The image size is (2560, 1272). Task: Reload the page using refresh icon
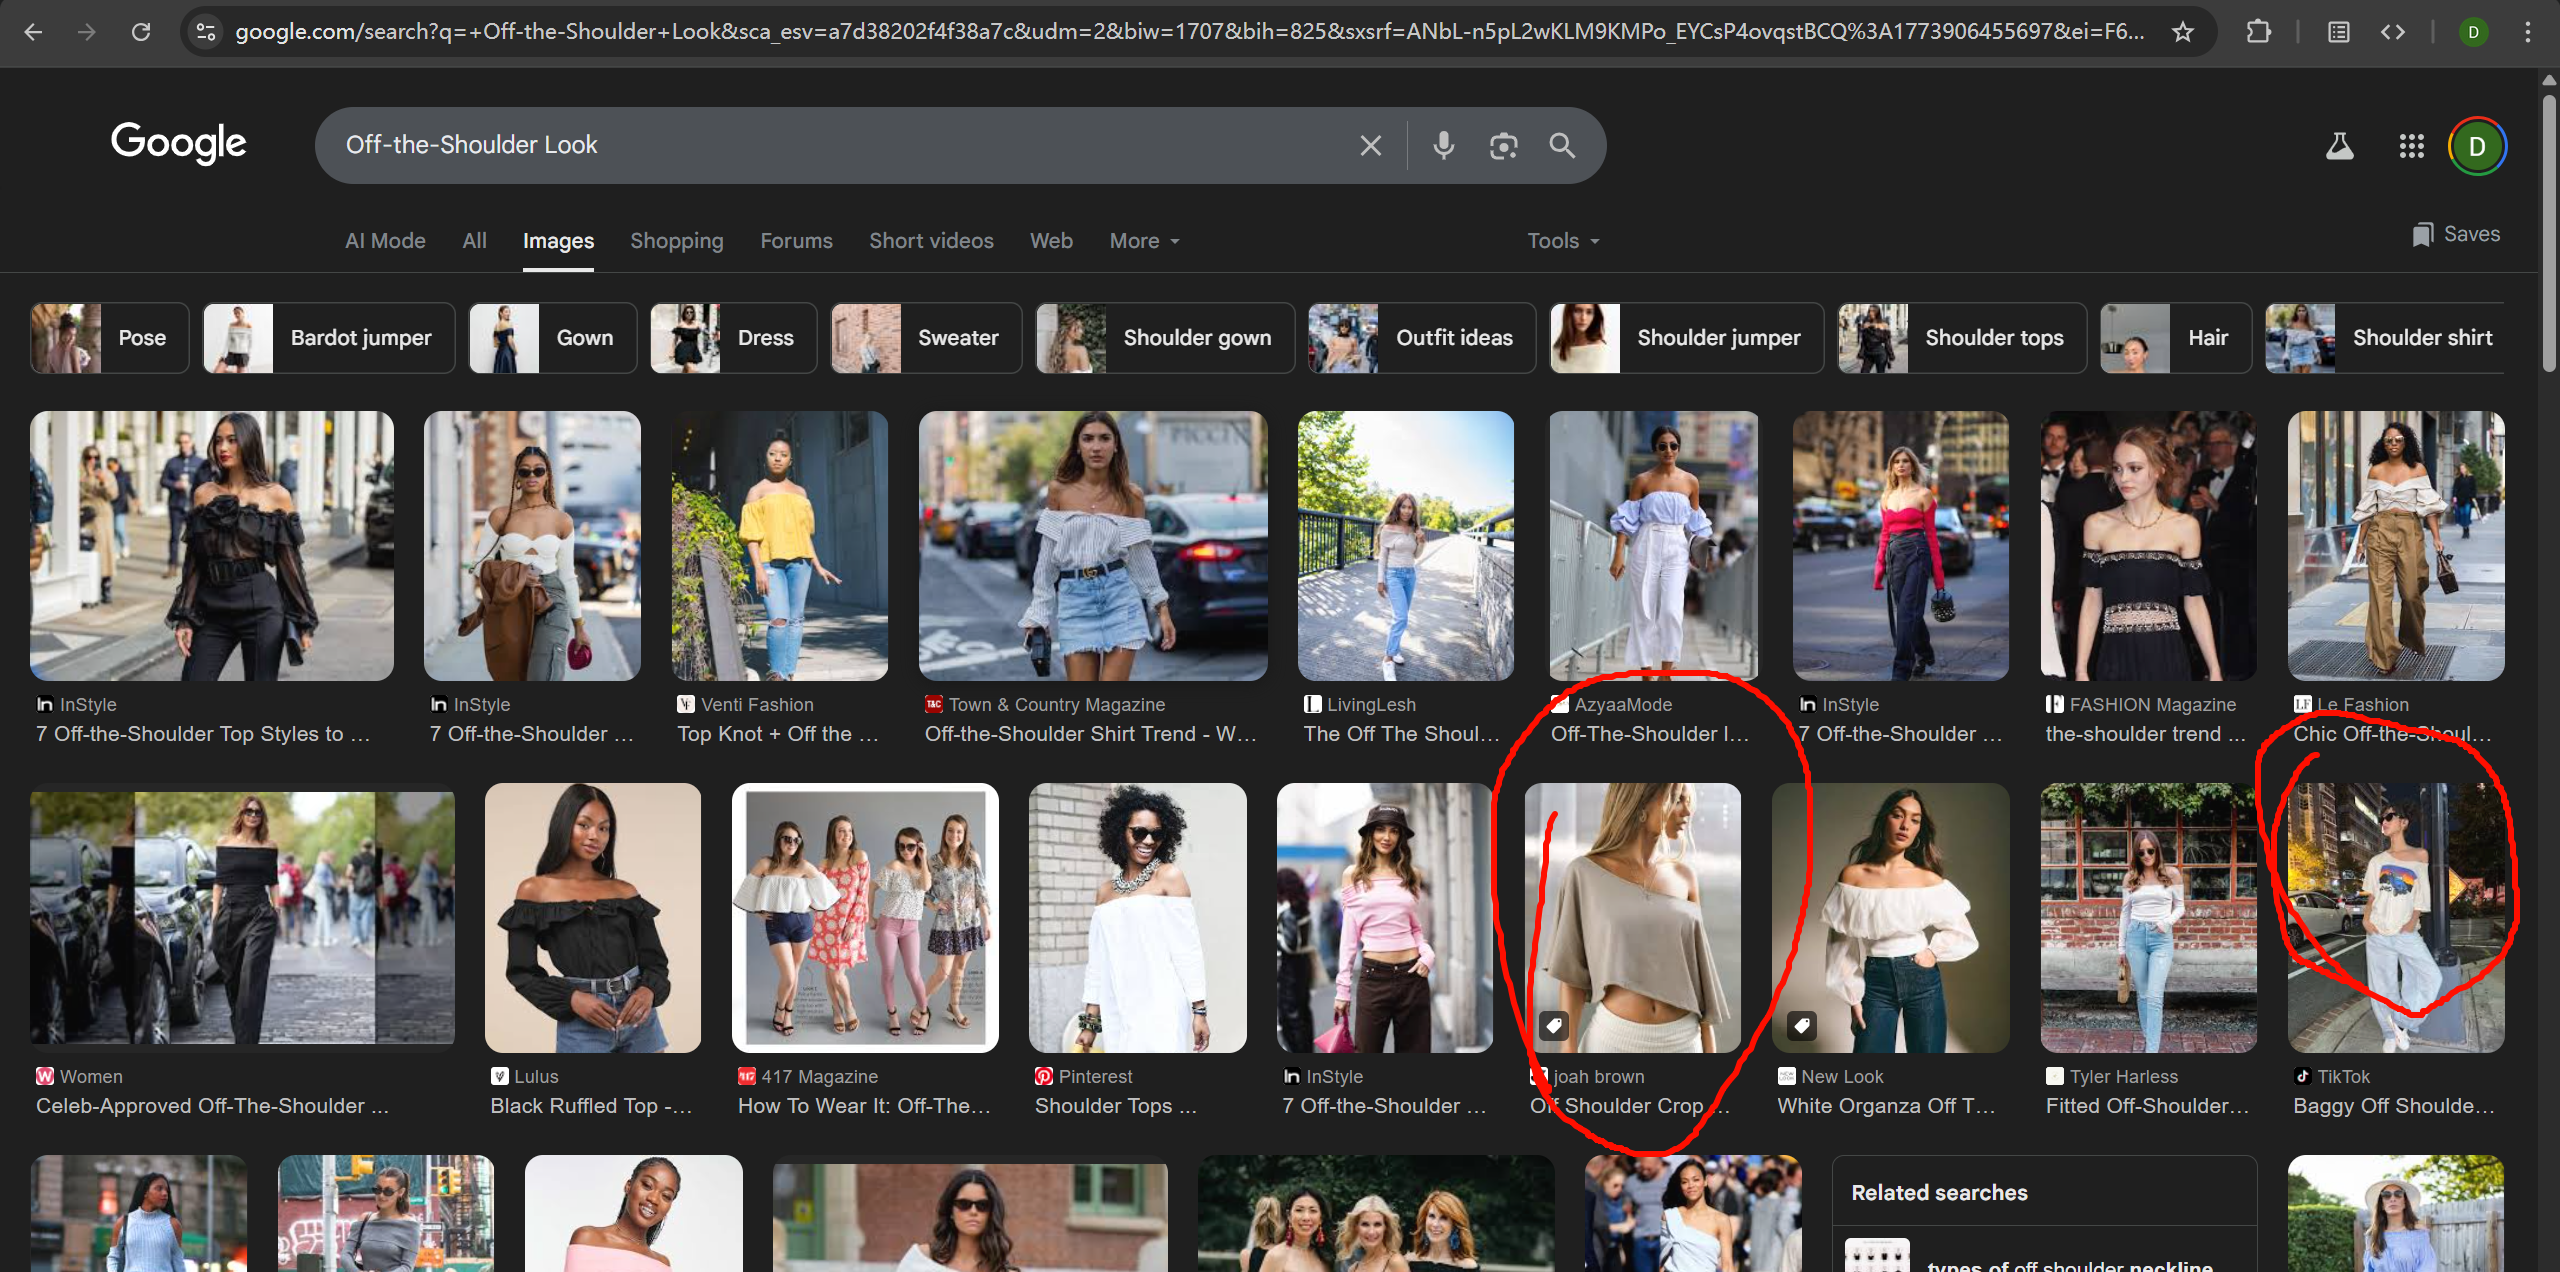pyautogui.click(x=141, y=32)
